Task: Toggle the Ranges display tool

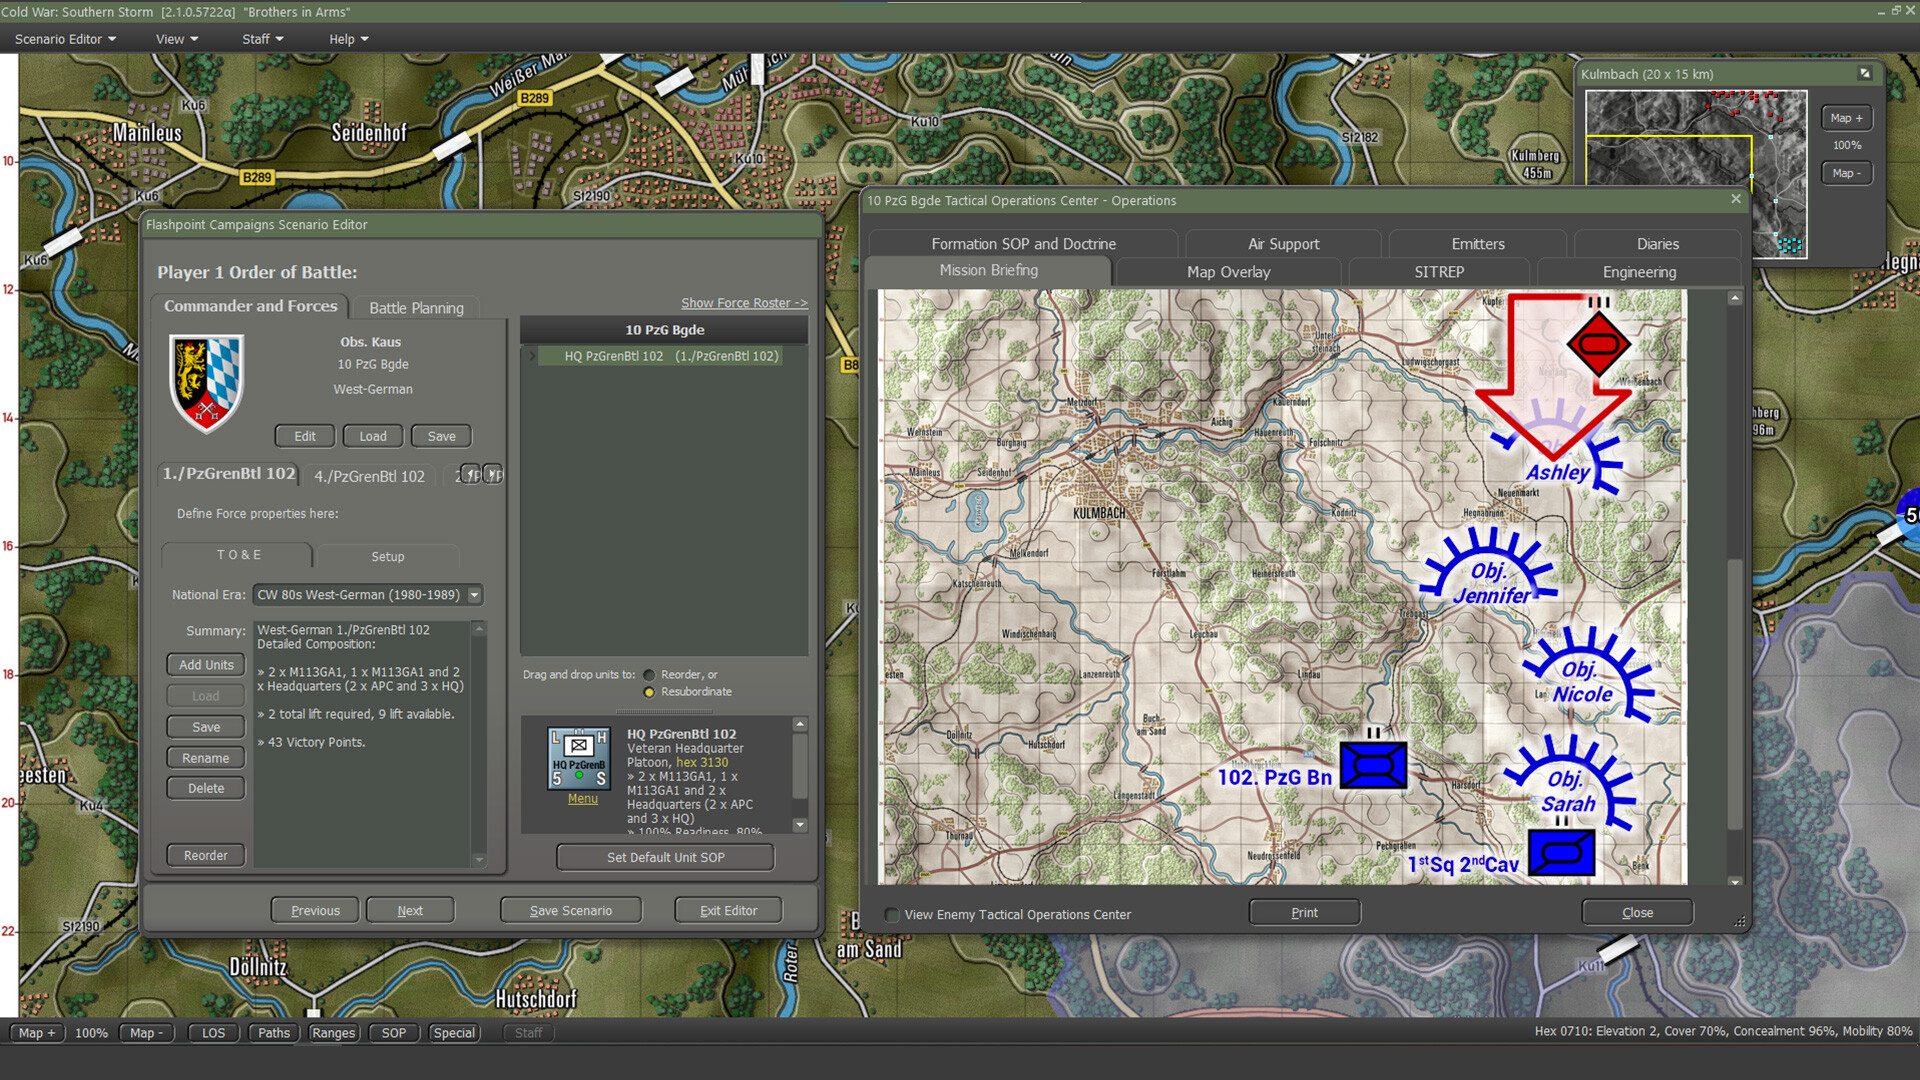Action: pos(333,1032)
